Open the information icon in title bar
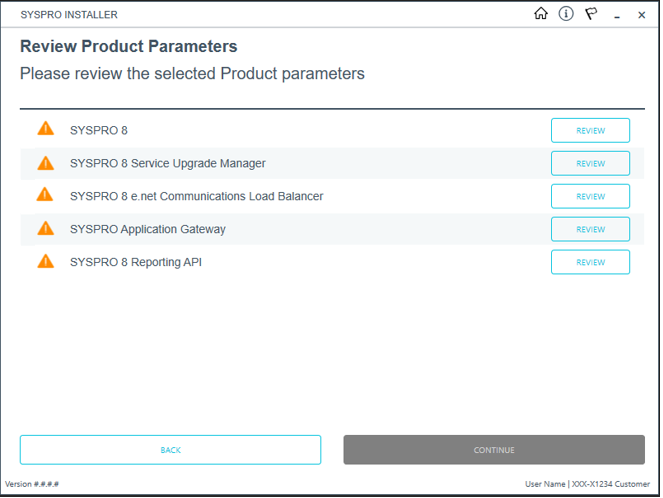Viewport: 663px width, 498px height. point(566,14)
